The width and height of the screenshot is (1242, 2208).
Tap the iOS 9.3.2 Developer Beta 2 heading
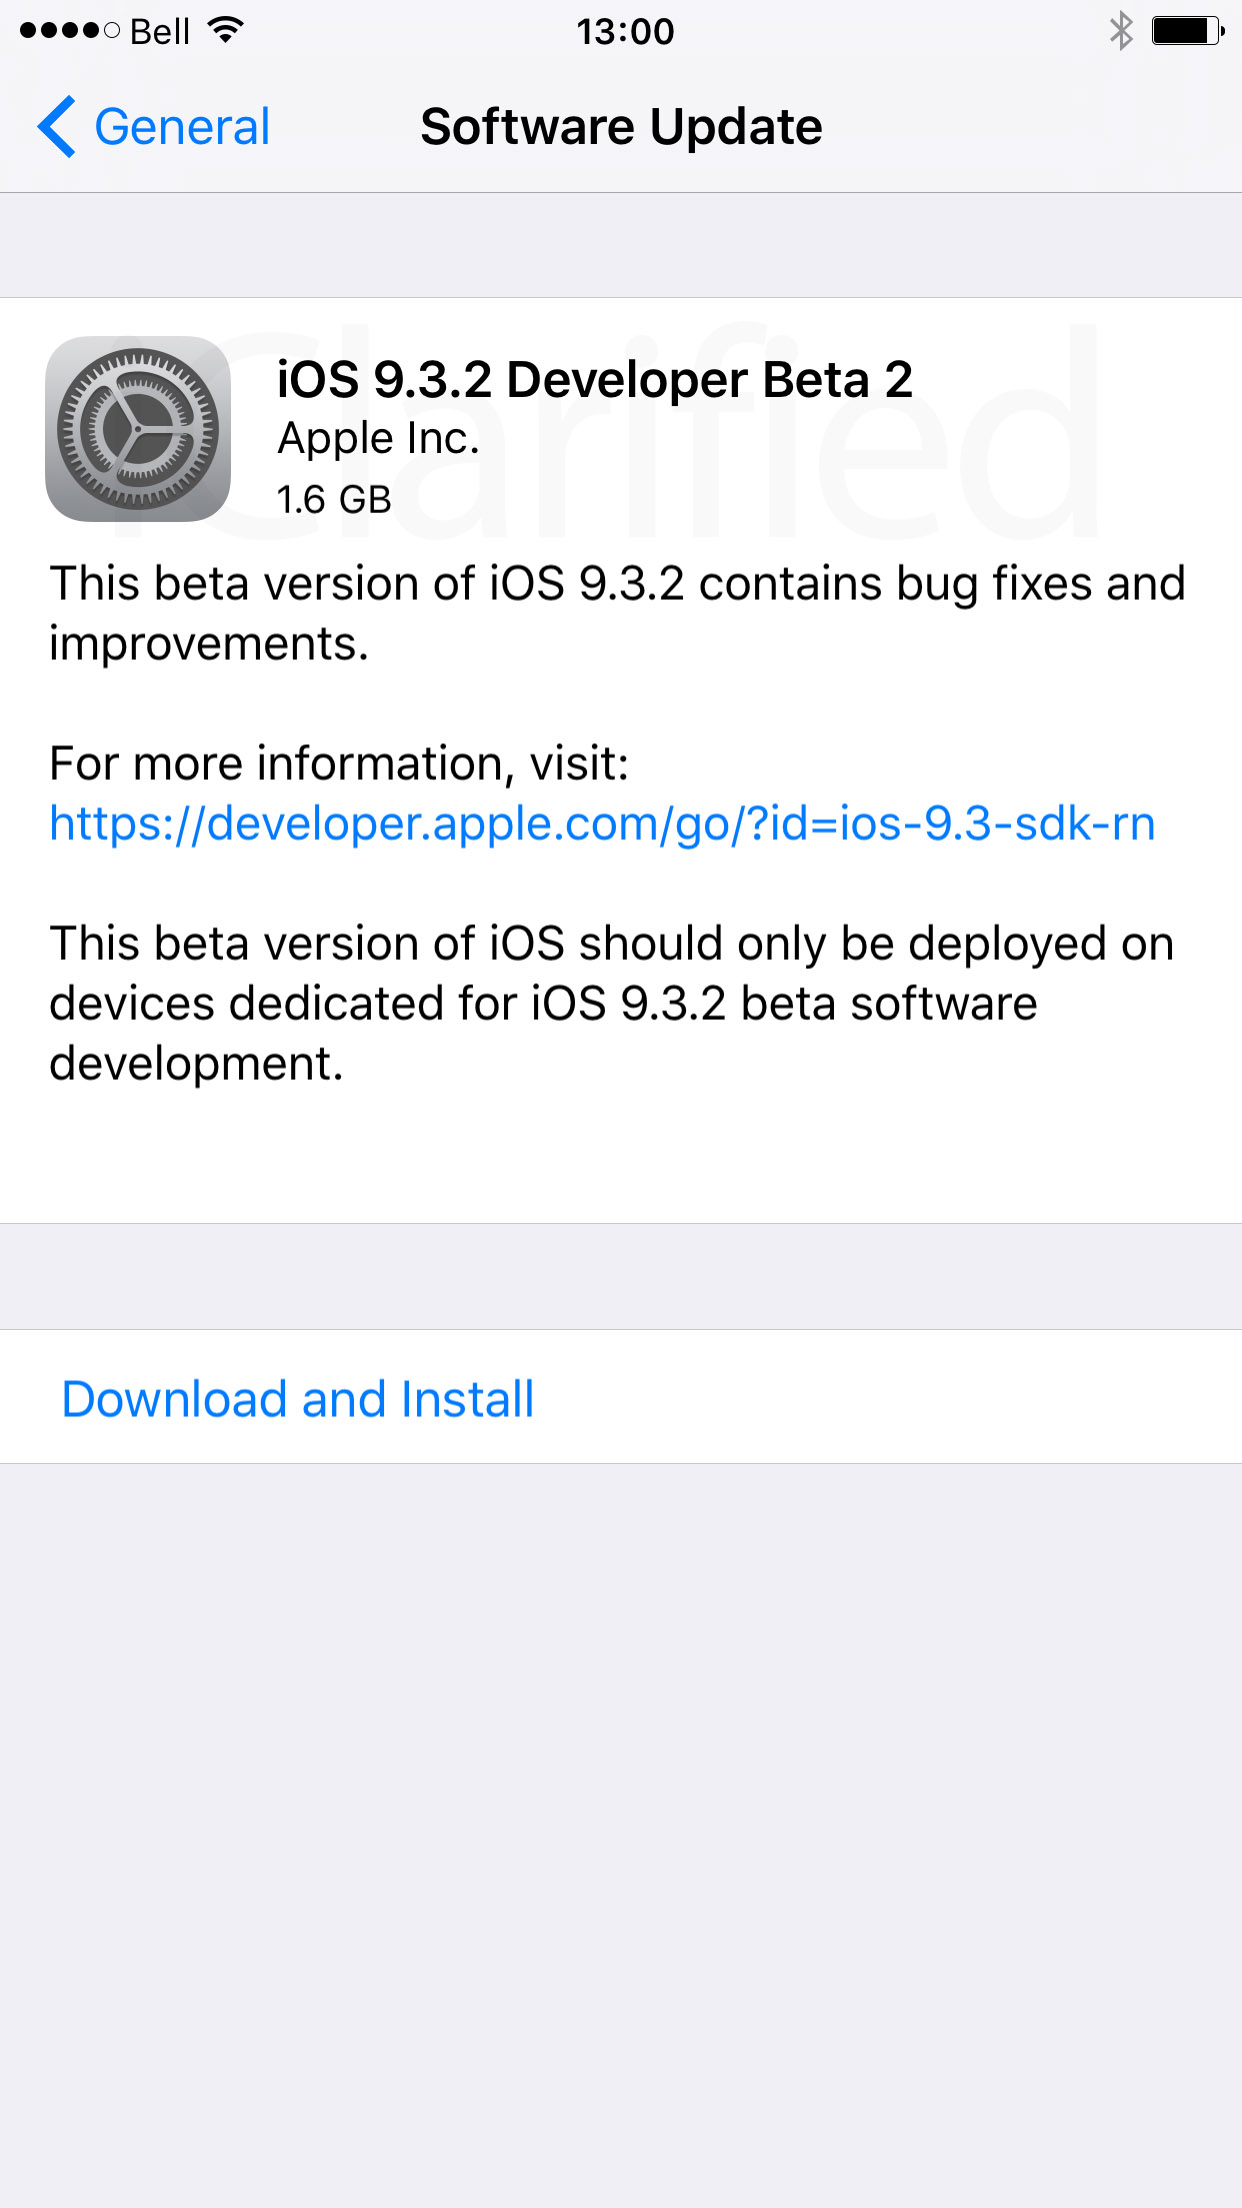click(595, 380)
